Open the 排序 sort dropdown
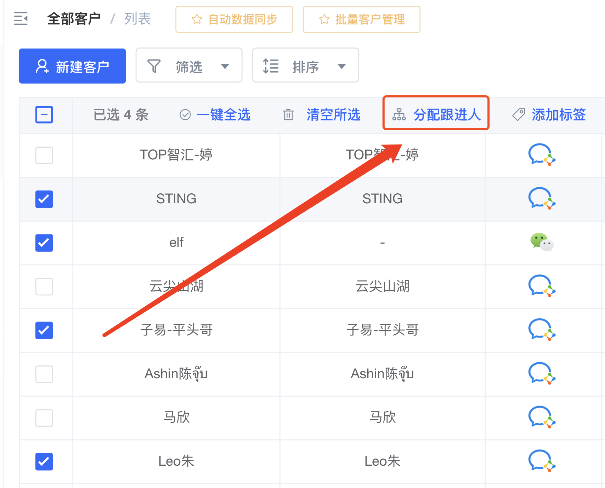This screenshot has width=605, height=488. [305, 65]
